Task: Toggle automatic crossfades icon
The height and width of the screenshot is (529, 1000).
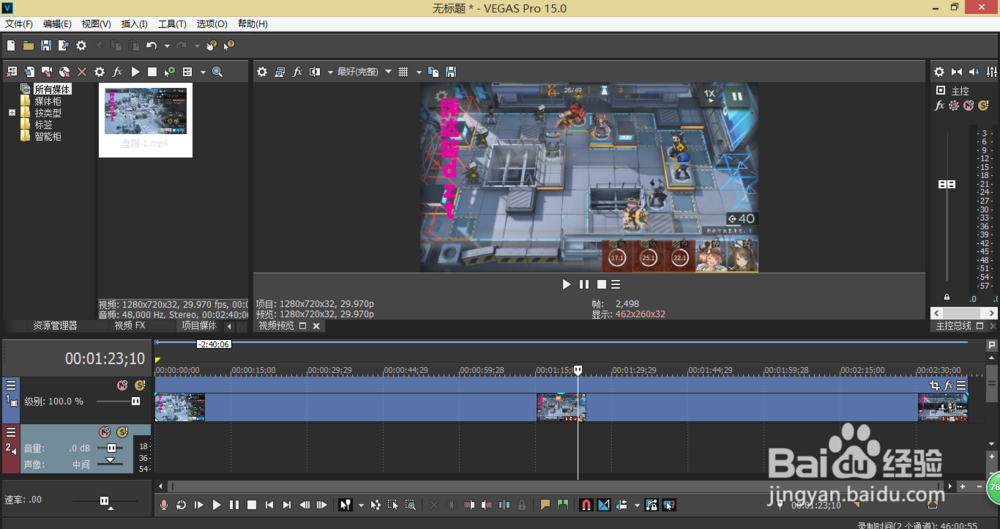Action: click(604, 505)
